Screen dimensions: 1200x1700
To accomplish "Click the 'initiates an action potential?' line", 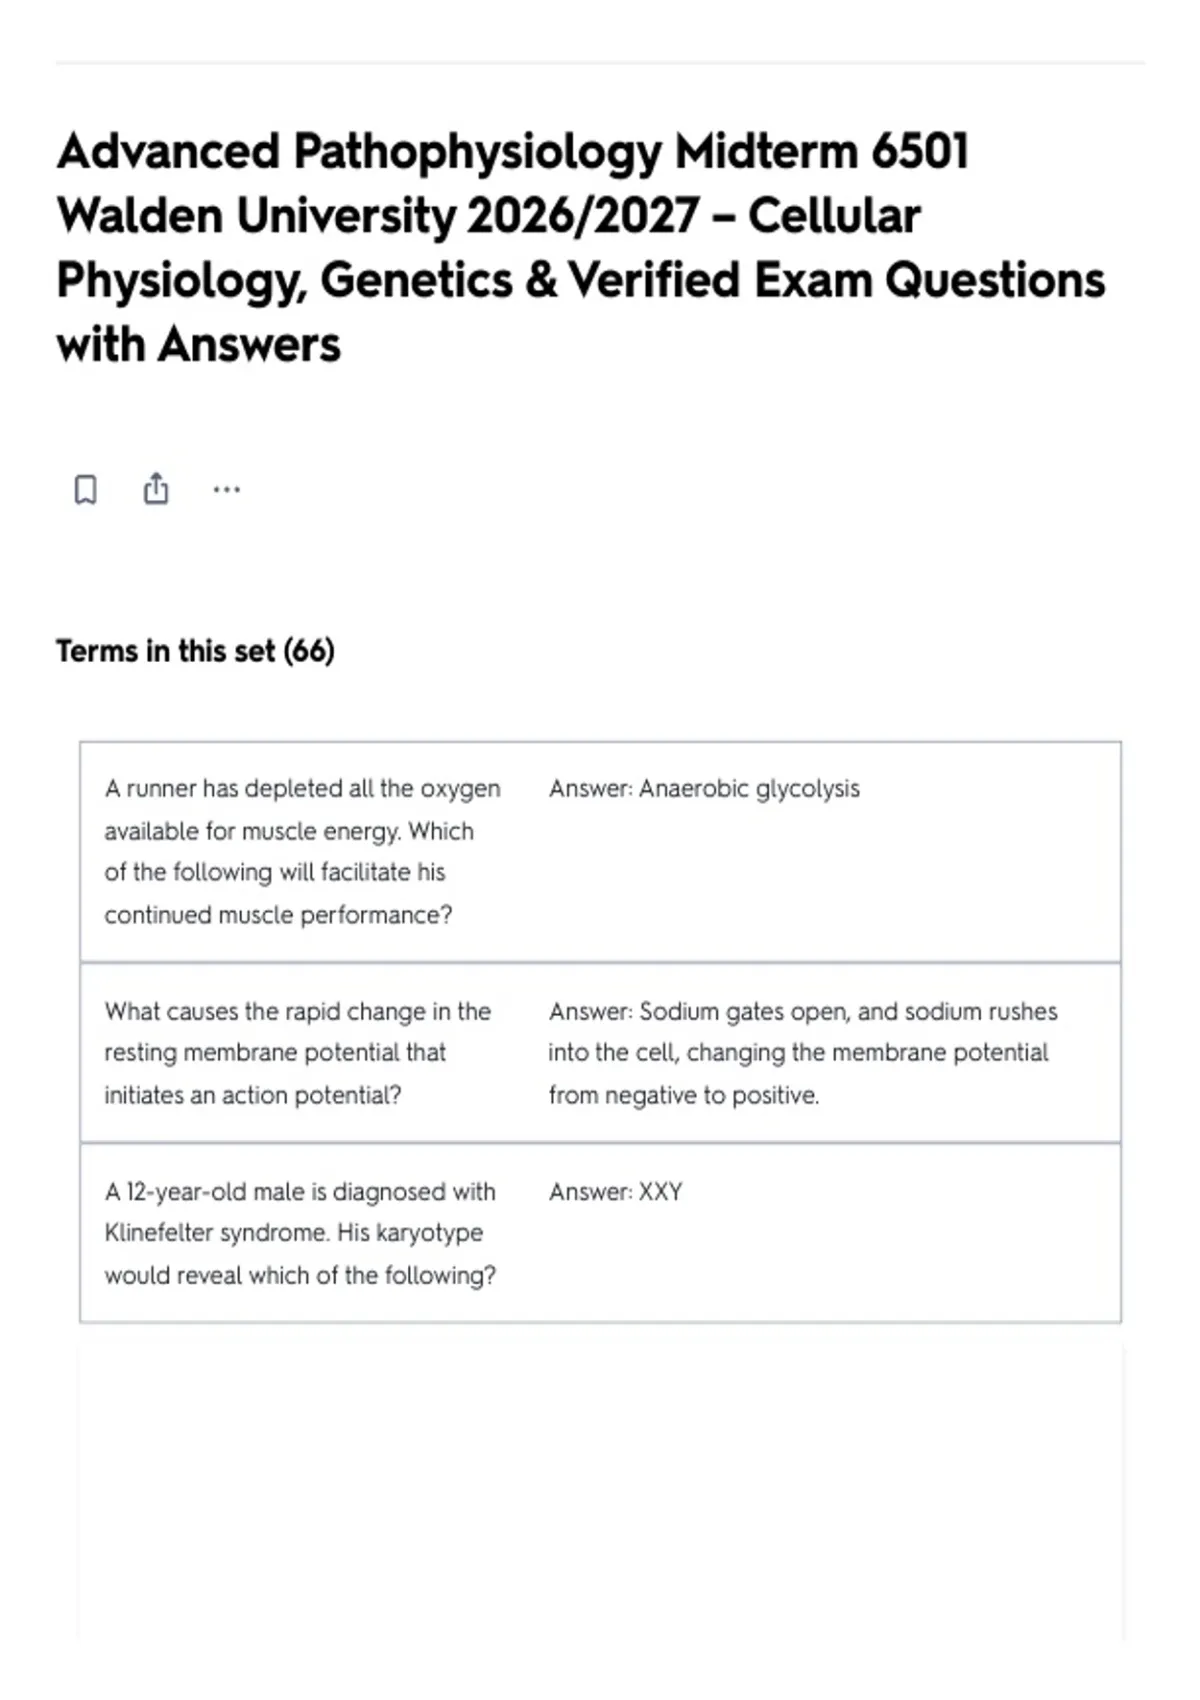I will (252, 1096).
